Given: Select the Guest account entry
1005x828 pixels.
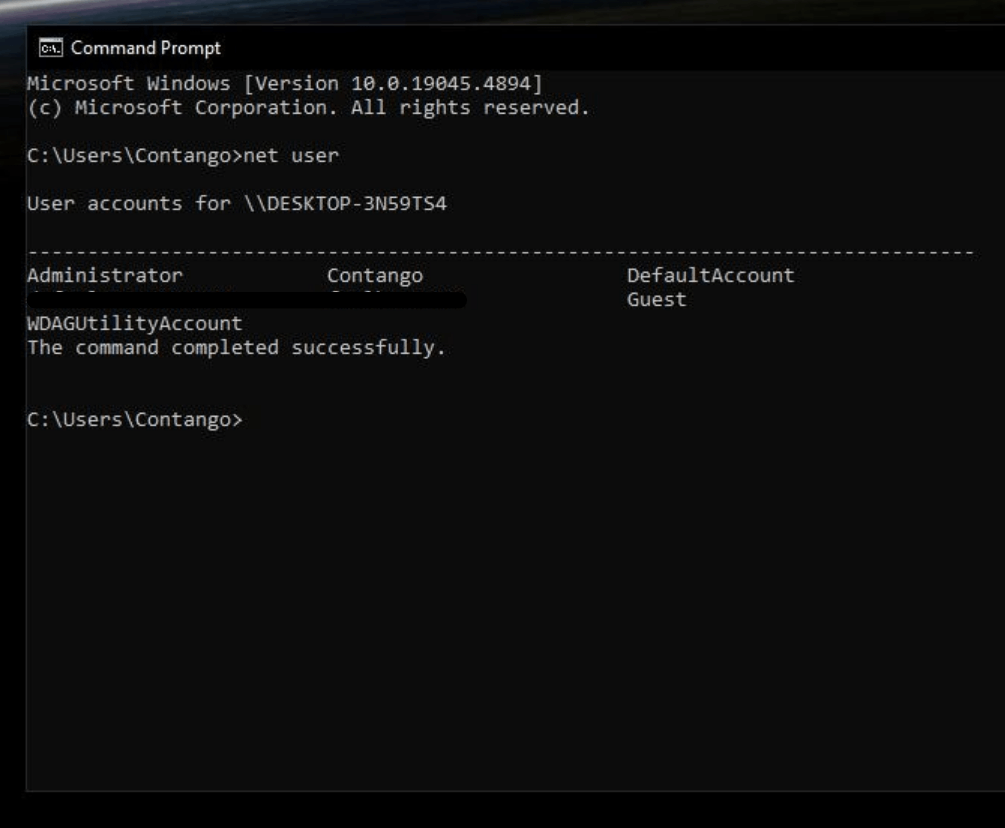Looking at the screenshot, I should [656, 299].
